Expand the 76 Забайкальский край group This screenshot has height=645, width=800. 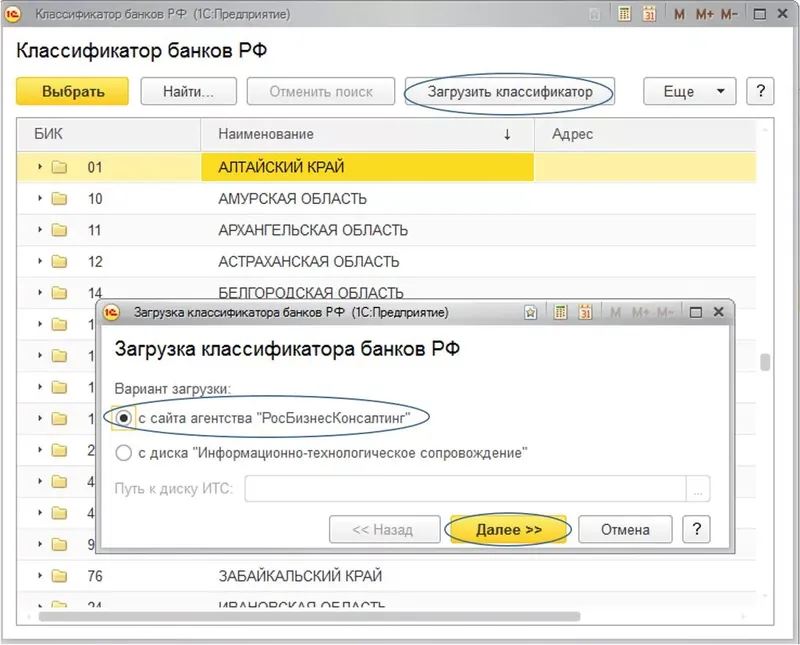40,576
